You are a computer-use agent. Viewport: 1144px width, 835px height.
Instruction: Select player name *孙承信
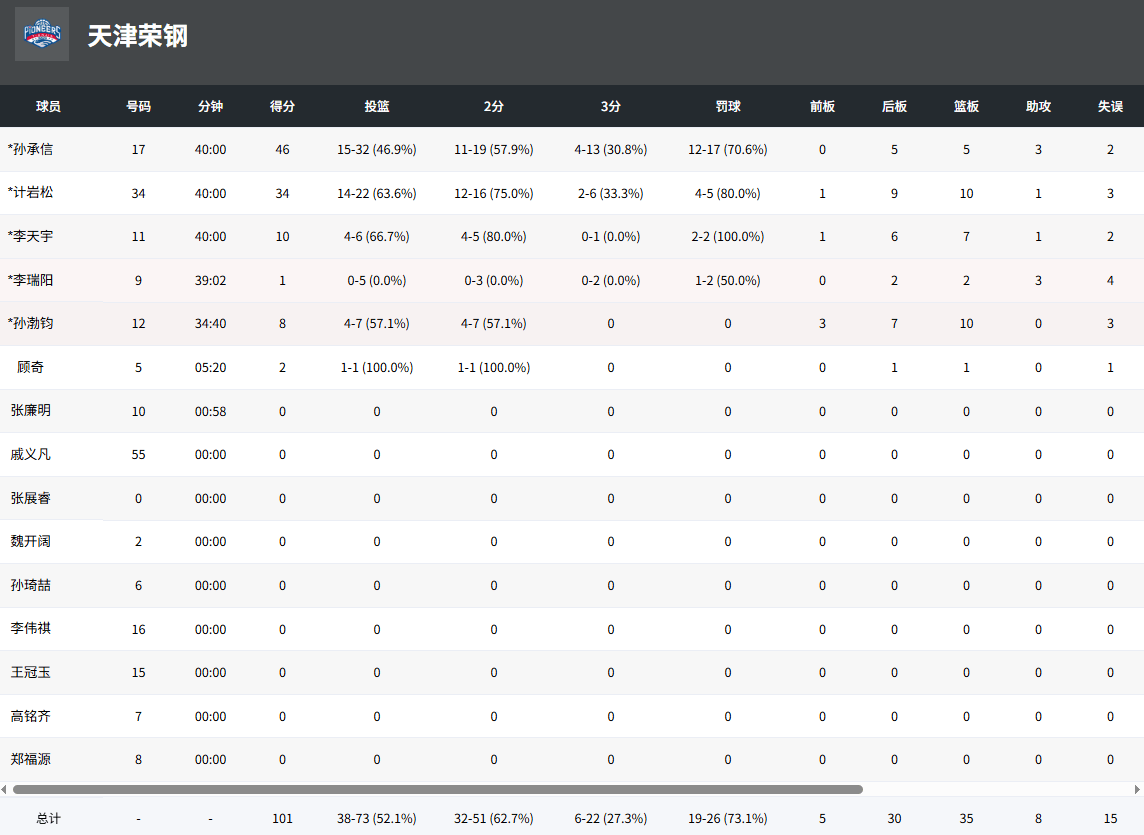click(30, 149)
